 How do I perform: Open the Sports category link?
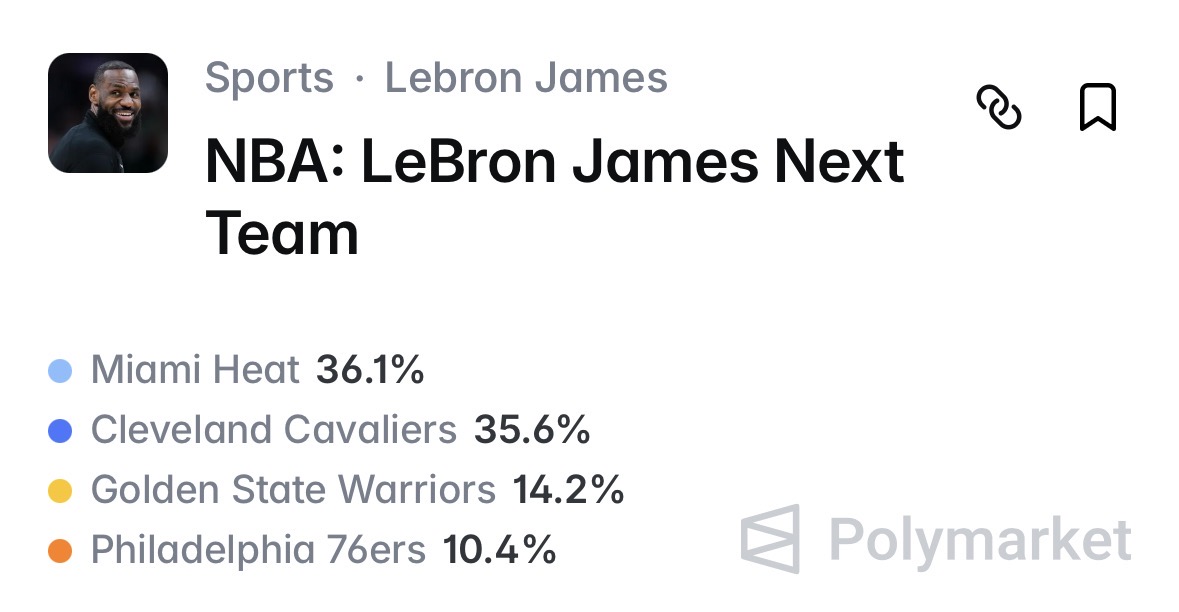(269, 77)
